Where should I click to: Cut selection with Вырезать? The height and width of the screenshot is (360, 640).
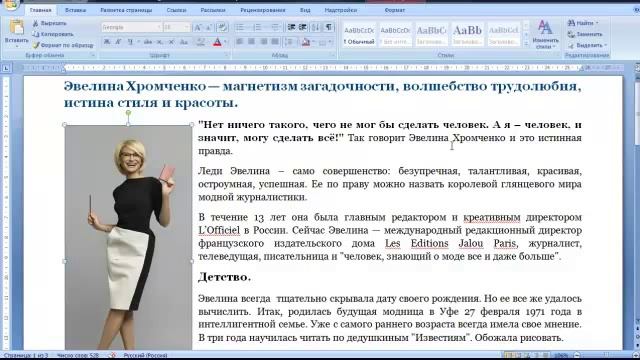tap(50, 23)
